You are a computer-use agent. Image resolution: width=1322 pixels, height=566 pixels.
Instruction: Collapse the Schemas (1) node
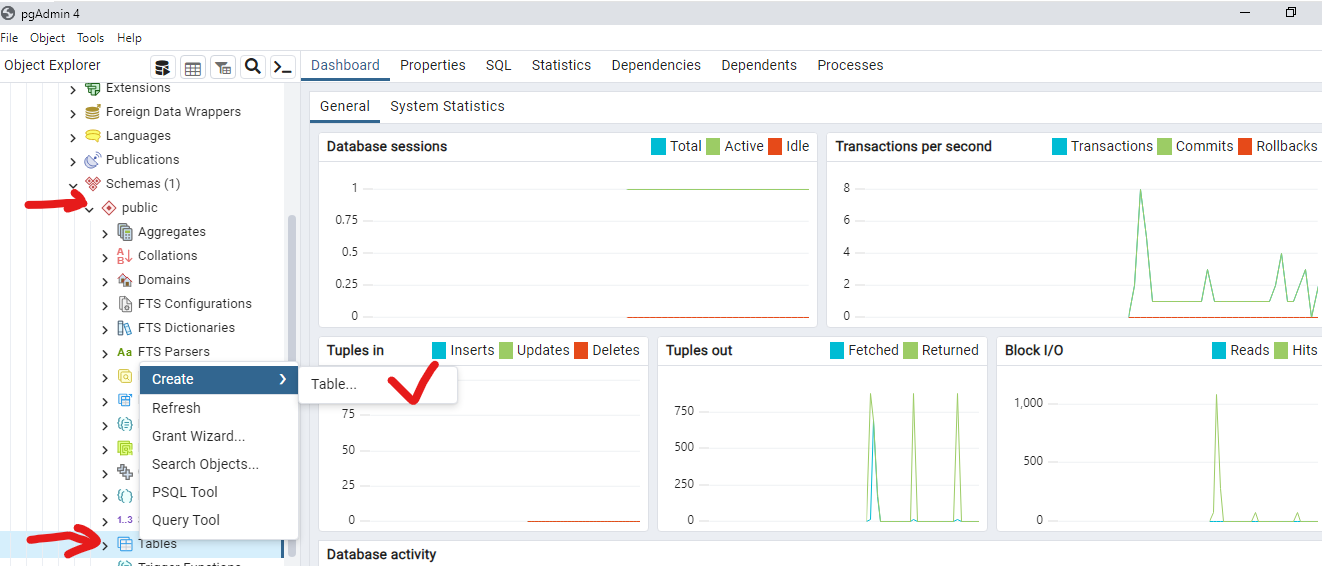pos(73,185)
